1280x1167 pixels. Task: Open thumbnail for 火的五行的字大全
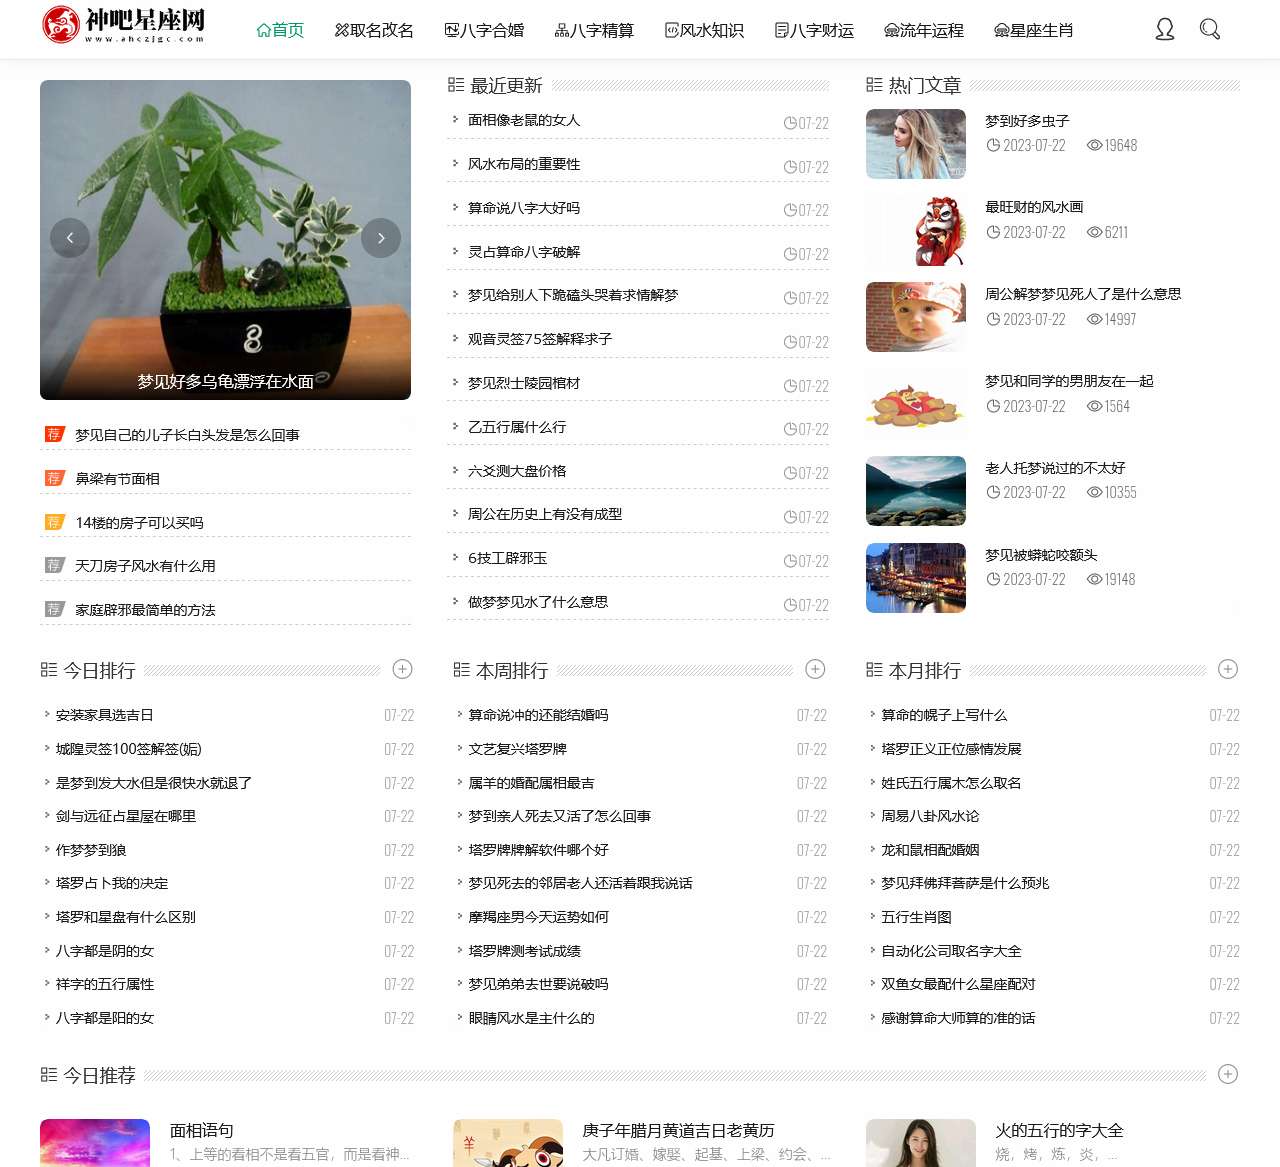(x=921, y=1143)
